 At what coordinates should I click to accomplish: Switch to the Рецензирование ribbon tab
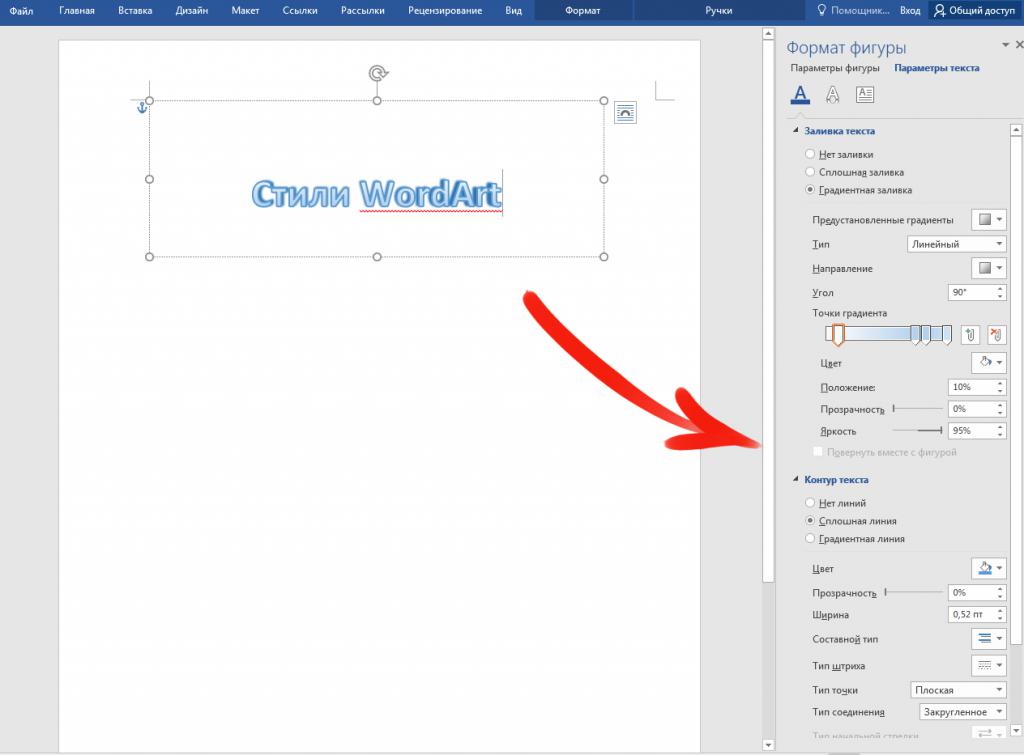(x=445, y=10)
